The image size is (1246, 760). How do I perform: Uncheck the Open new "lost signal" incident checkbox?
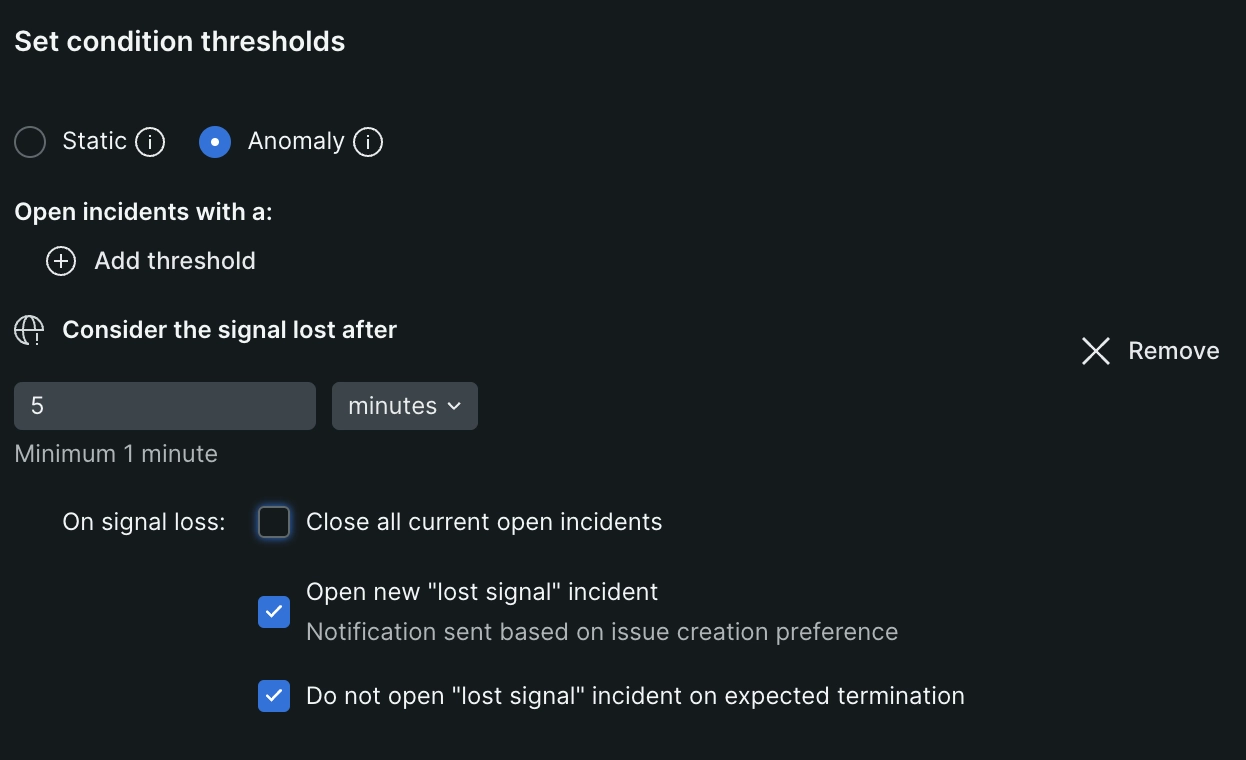(274, 611)
